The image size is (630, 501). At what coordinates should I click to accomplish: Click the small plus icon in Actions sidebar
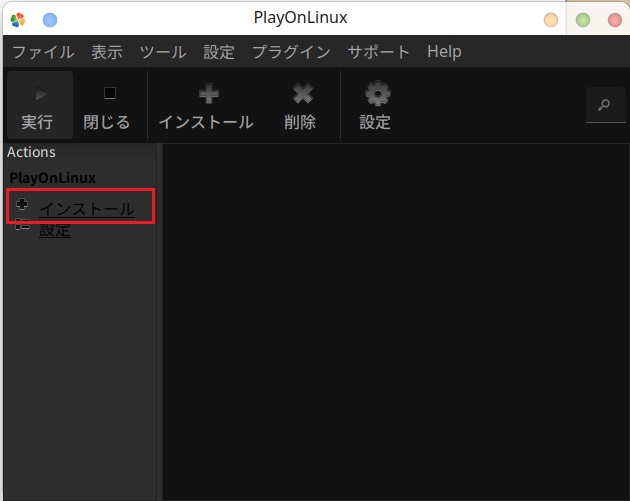click(x=22, y=205)
